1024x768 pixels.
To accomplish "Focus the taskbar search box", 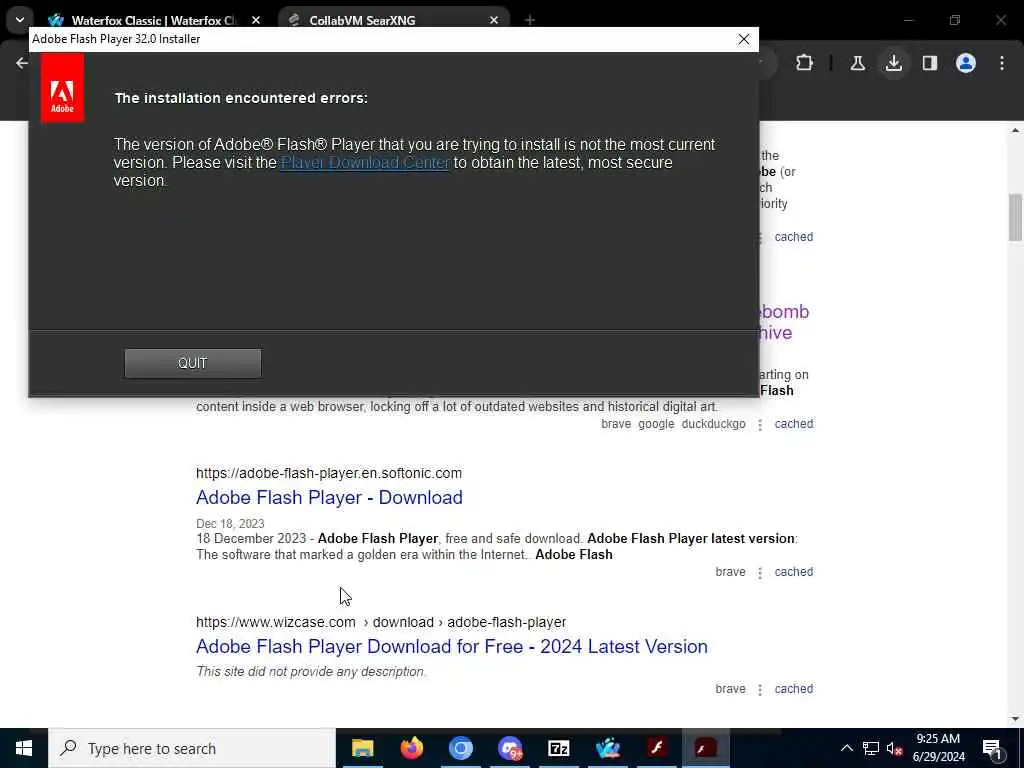I will 191,748.
